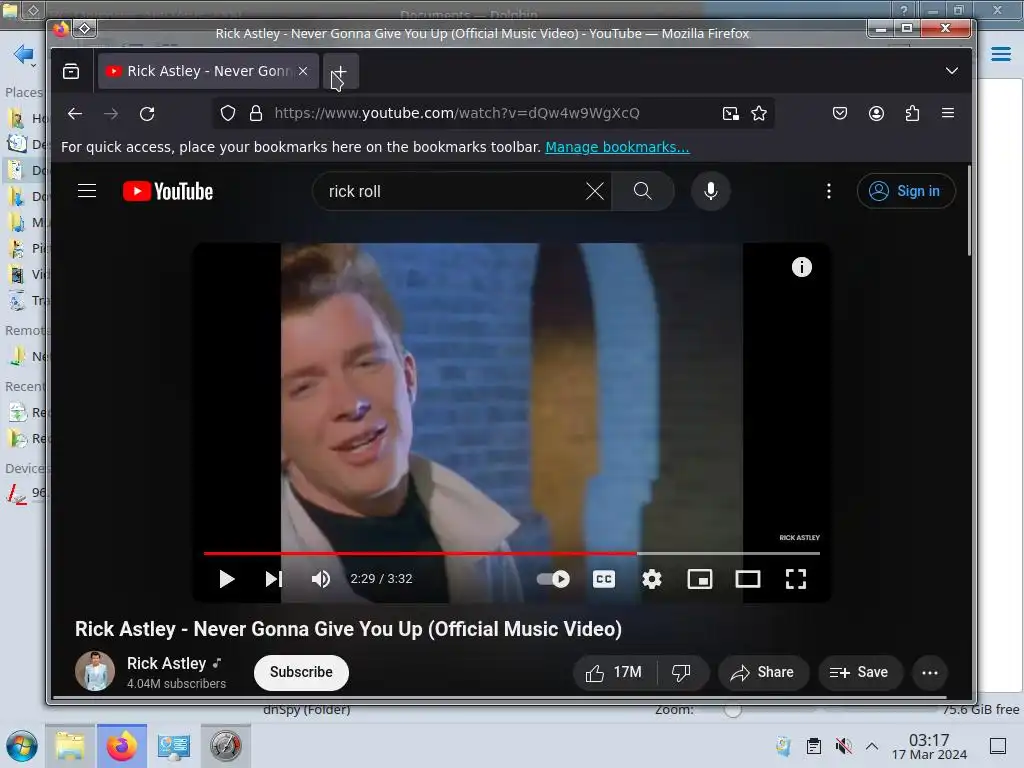Submit search with magnifier button

click(x=643, y=191)
